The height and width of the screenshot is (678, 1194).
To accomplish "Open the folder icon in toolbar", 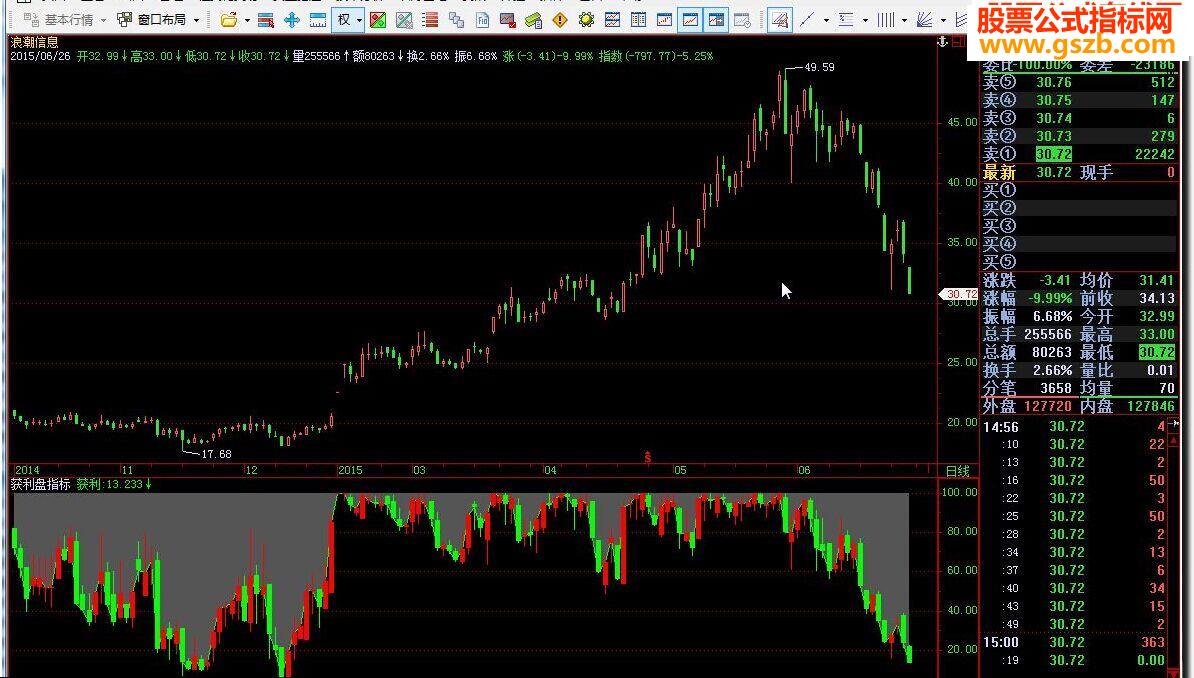I will 228,20.
